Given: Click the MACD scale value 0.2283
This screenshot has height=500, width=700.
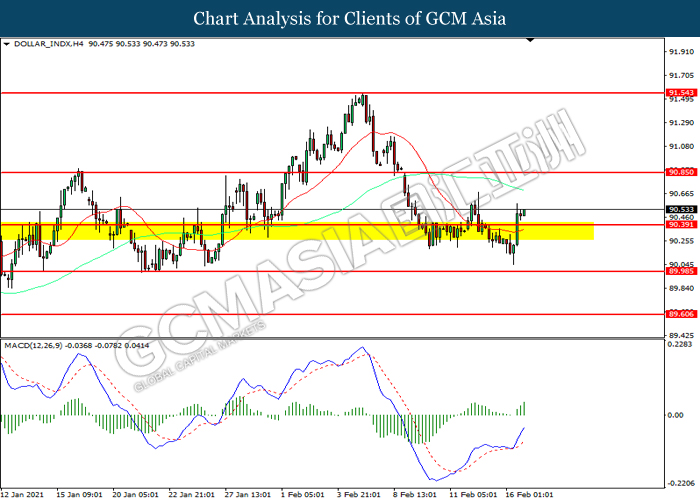Looking at the screenshot, I should point(679,344).
